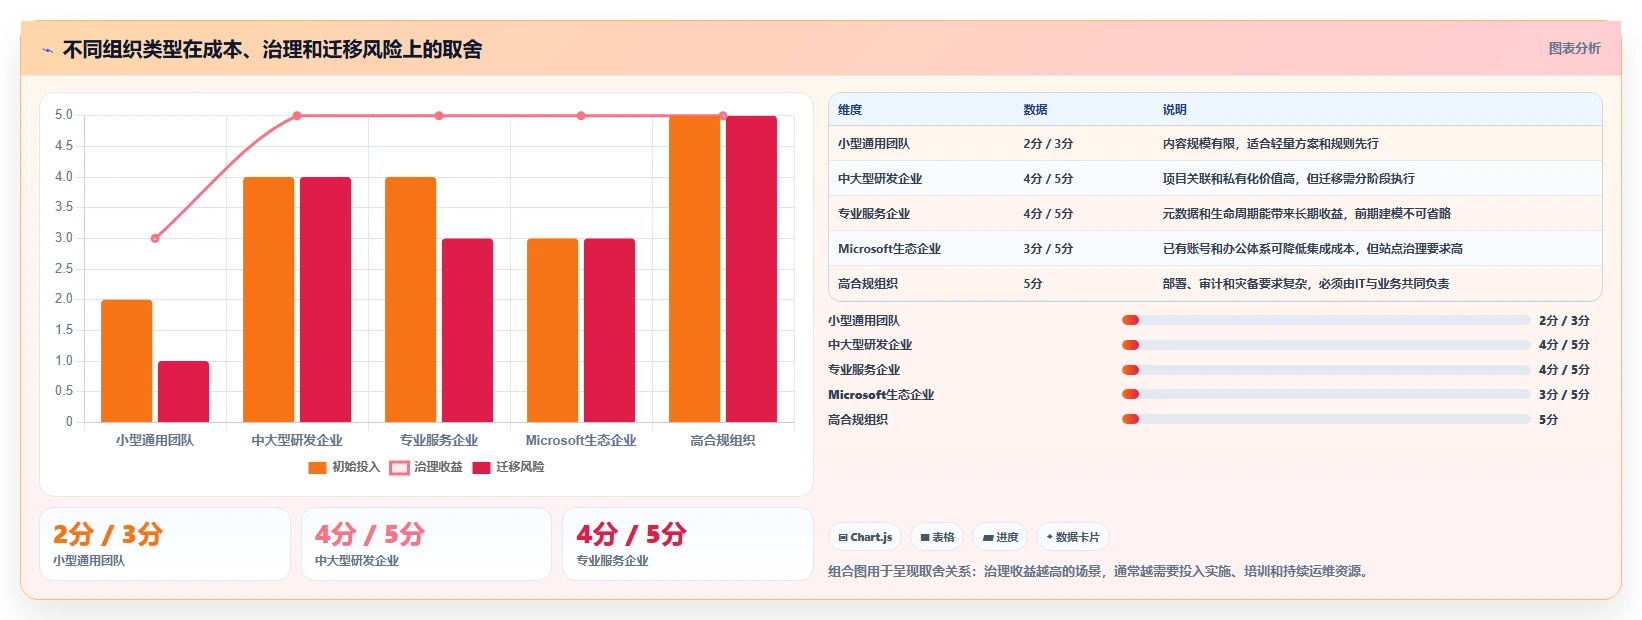
Task: Click the orange 初始投入 bar for Microsoft生态企业
Action: point(552,330)
